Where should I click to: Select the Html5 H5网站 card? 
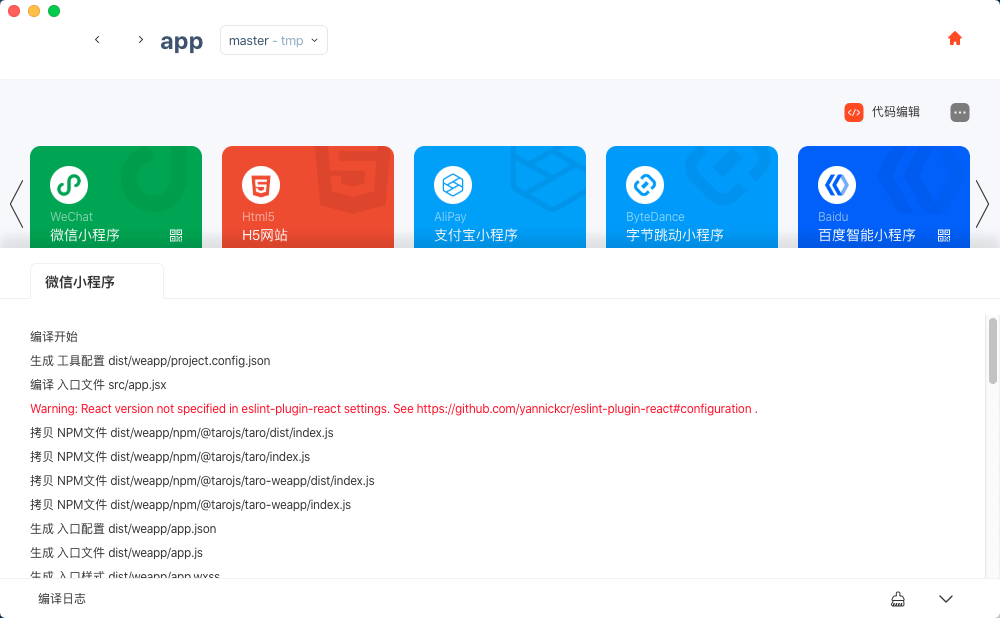click(x=308, y=197)
